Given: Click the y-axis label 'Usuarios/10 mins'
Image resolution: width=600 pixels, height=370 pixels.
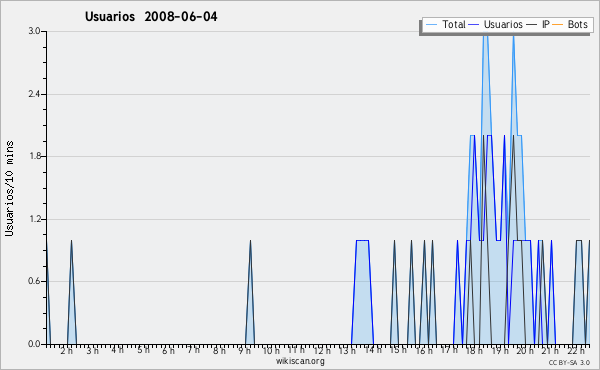Looking at the screenshot, I should click(x=9, y=188).
